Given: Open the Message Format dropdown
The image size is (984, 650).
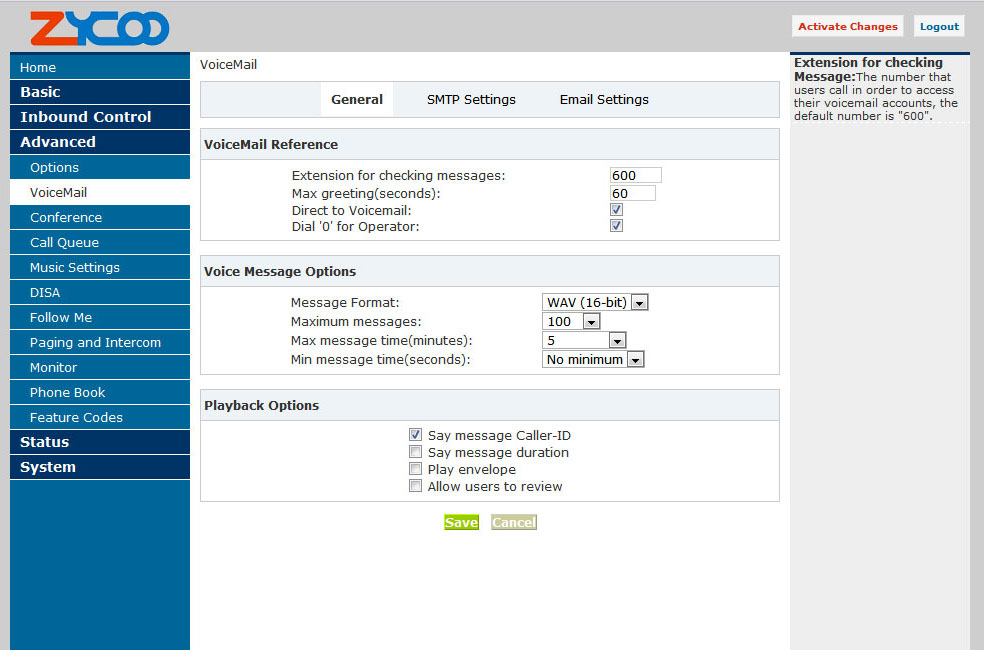Looking at the screenshot, I should point(596,303).
